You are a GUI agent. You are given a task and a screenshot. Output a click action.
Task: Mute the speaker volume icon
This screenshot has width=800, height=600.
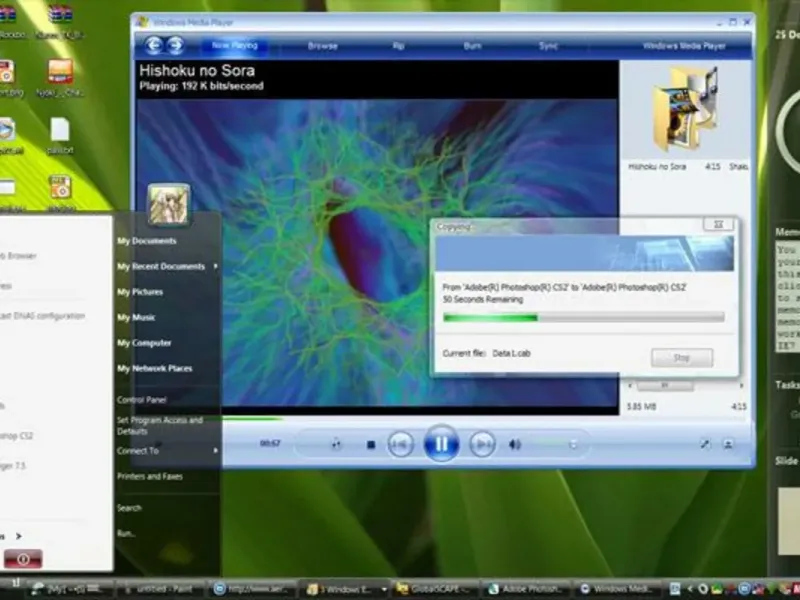click(x=515, y=444)
